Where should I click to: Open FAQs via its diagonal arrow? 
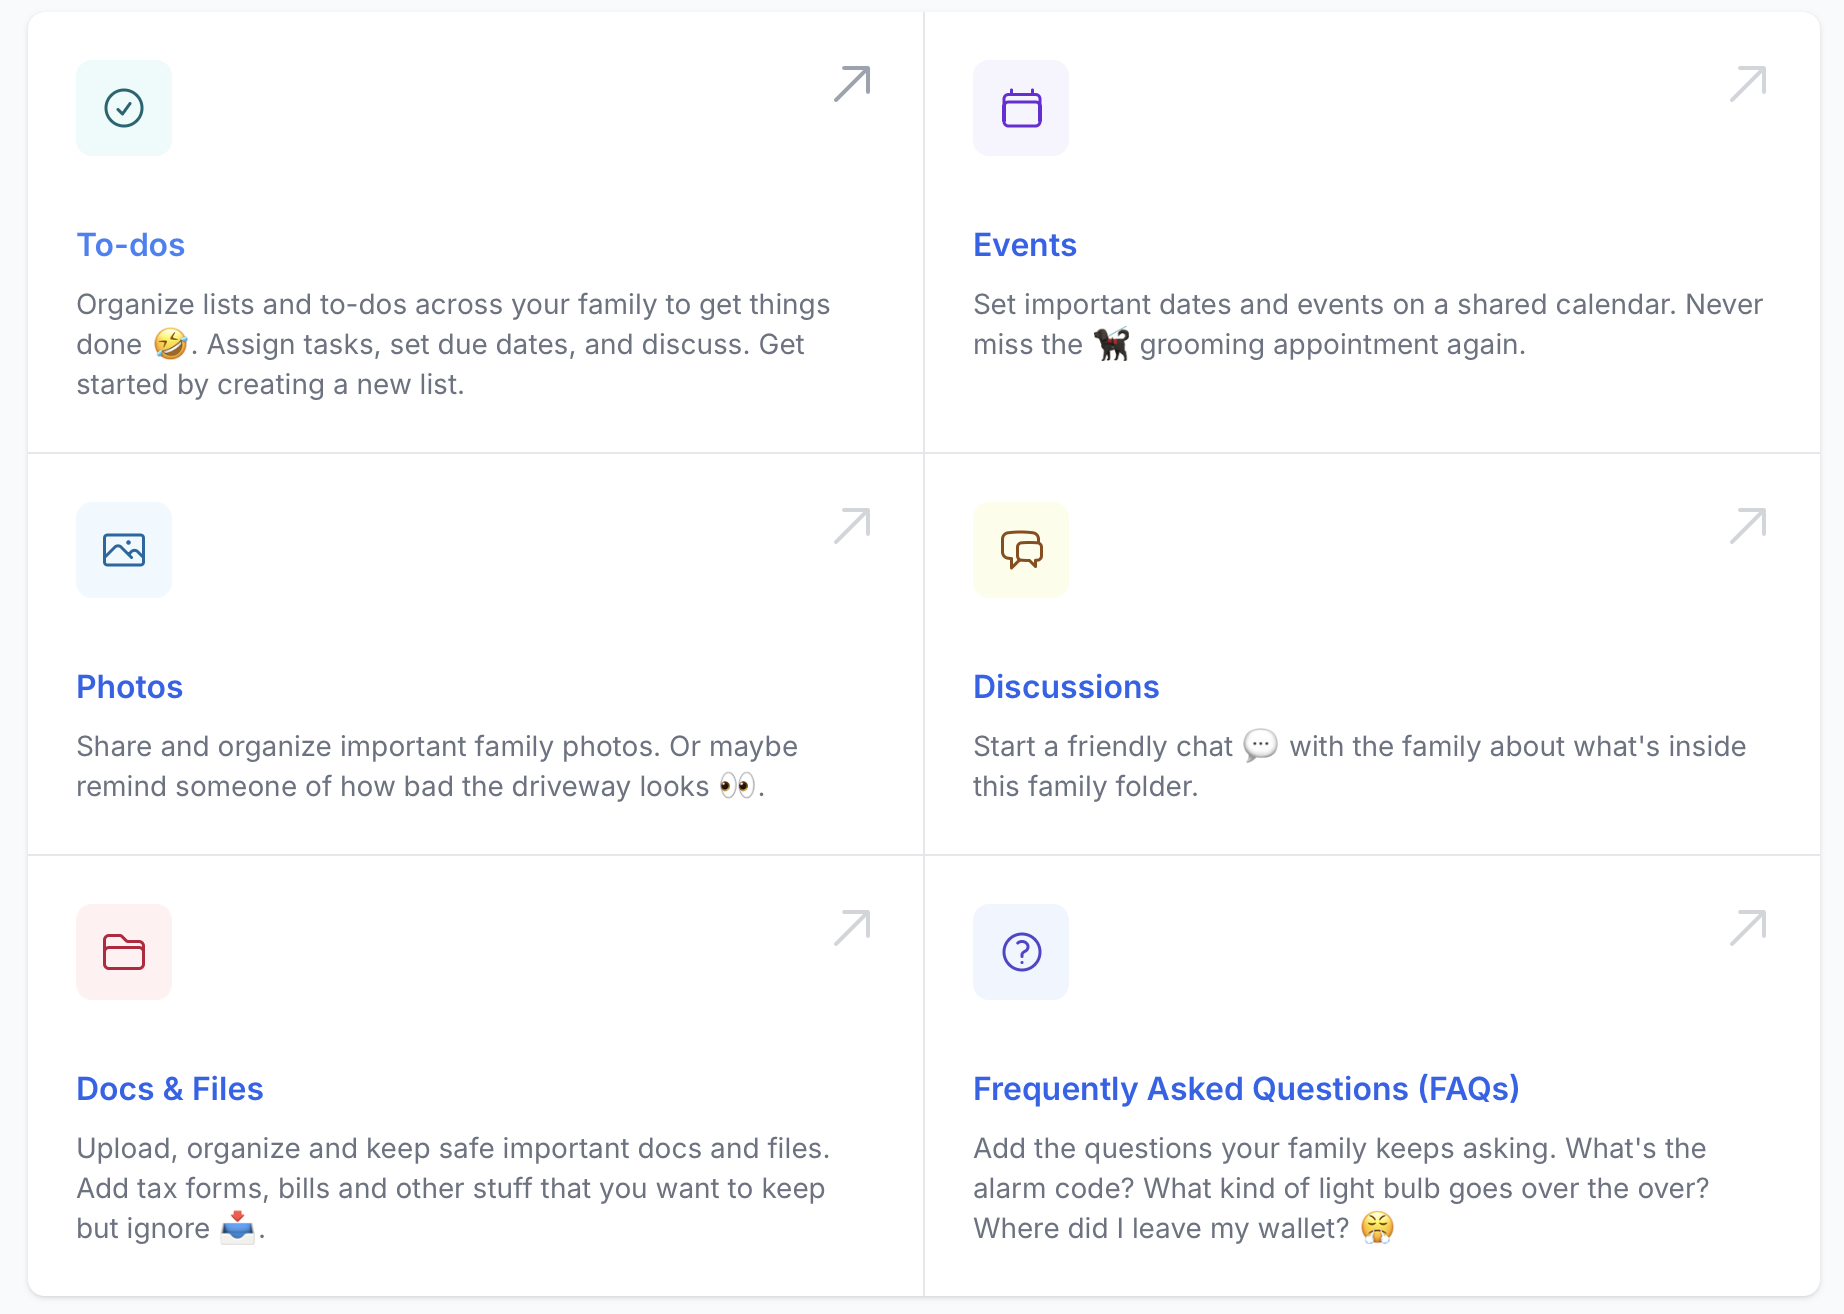point(1748,928)
